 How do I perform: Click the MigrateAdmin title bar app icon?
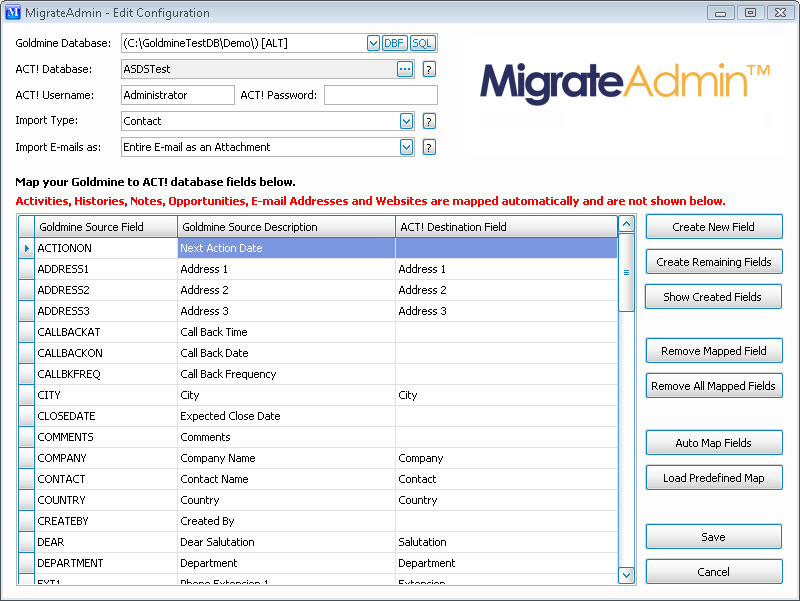(x=12, y=12)
